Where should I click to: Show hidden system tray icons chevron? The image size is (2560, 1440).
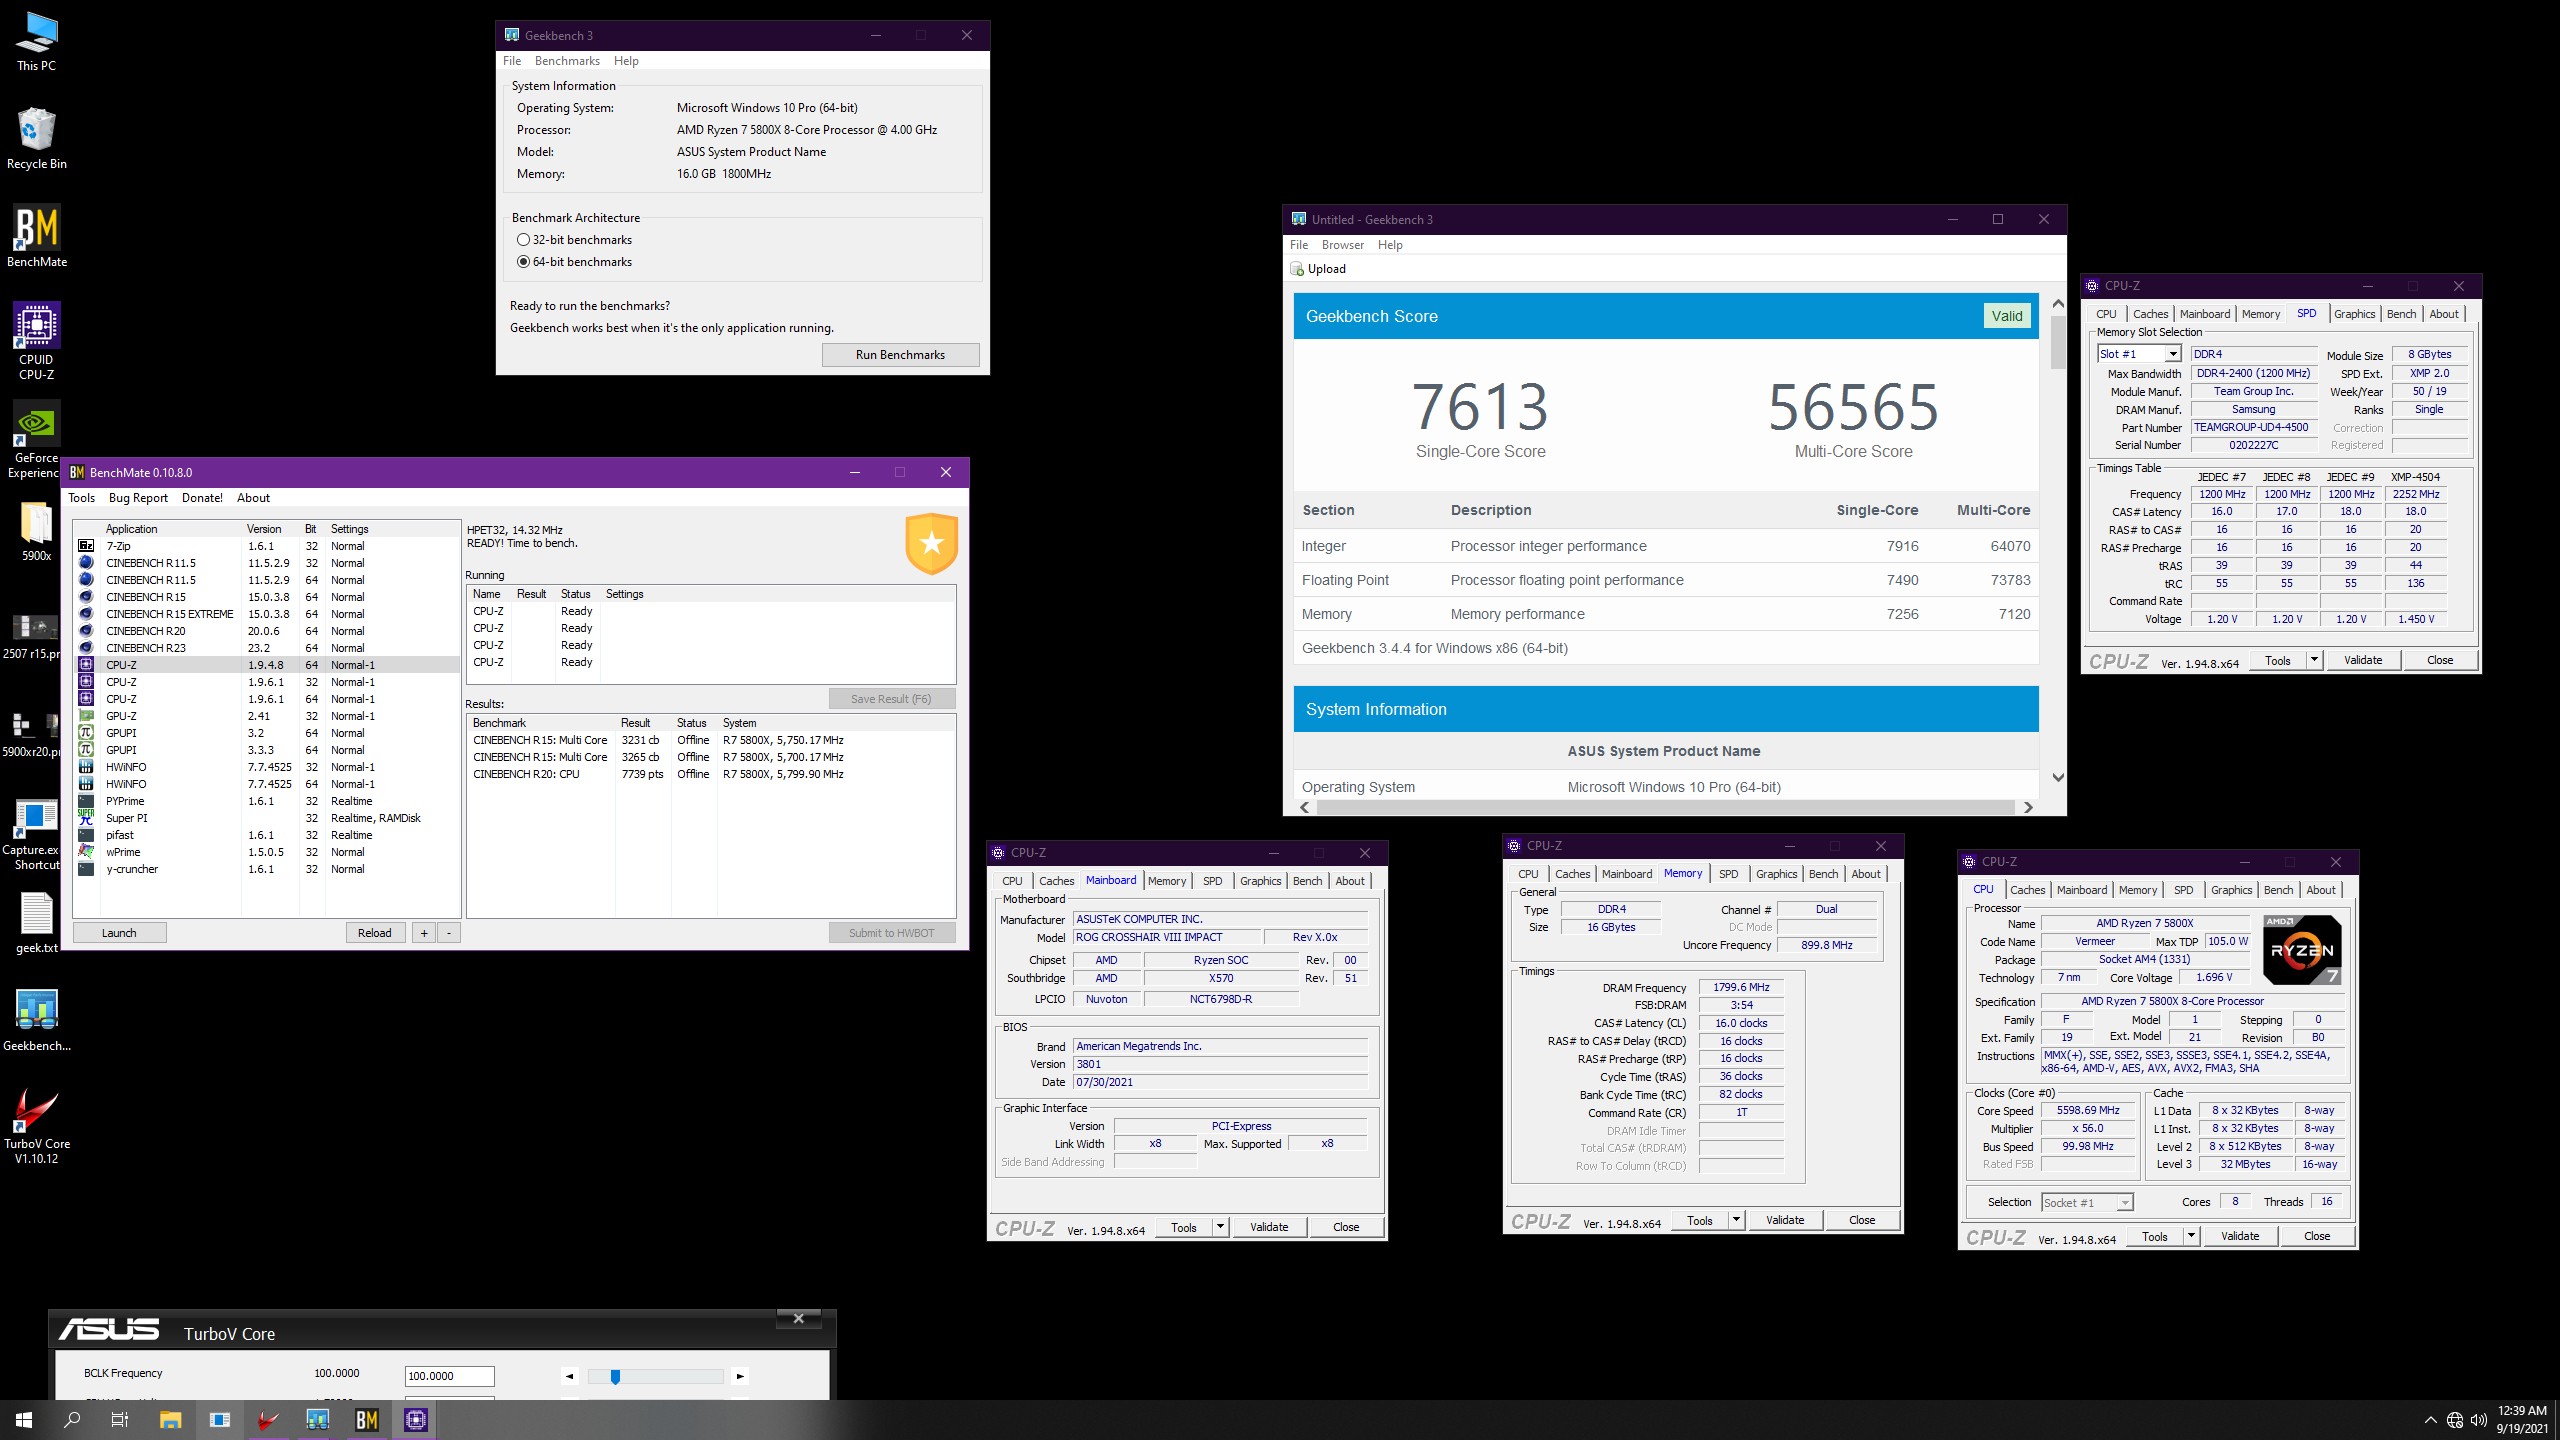coord(2431,1420)
